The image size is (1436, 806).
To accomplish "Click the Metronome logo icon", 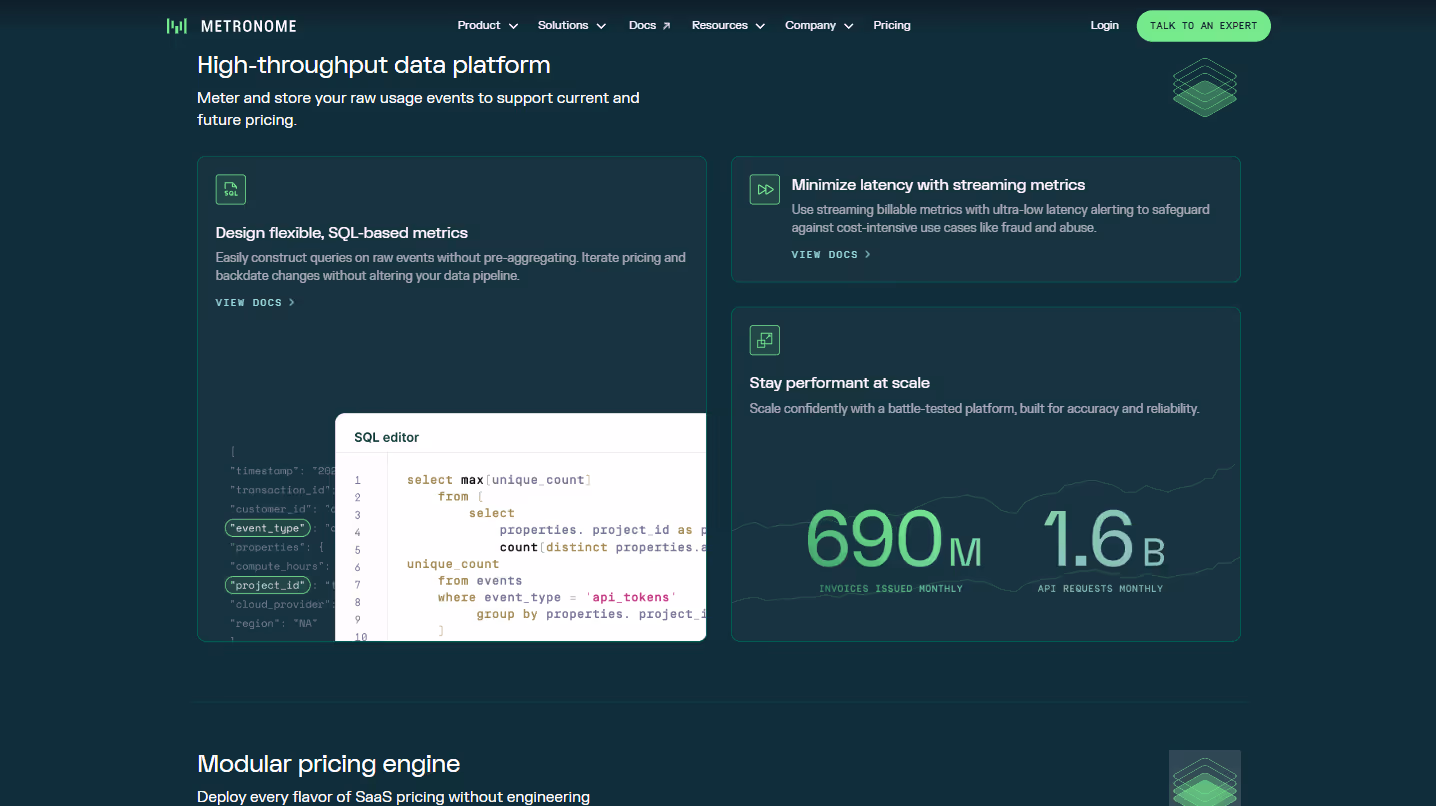I will [x=177, y=26].
